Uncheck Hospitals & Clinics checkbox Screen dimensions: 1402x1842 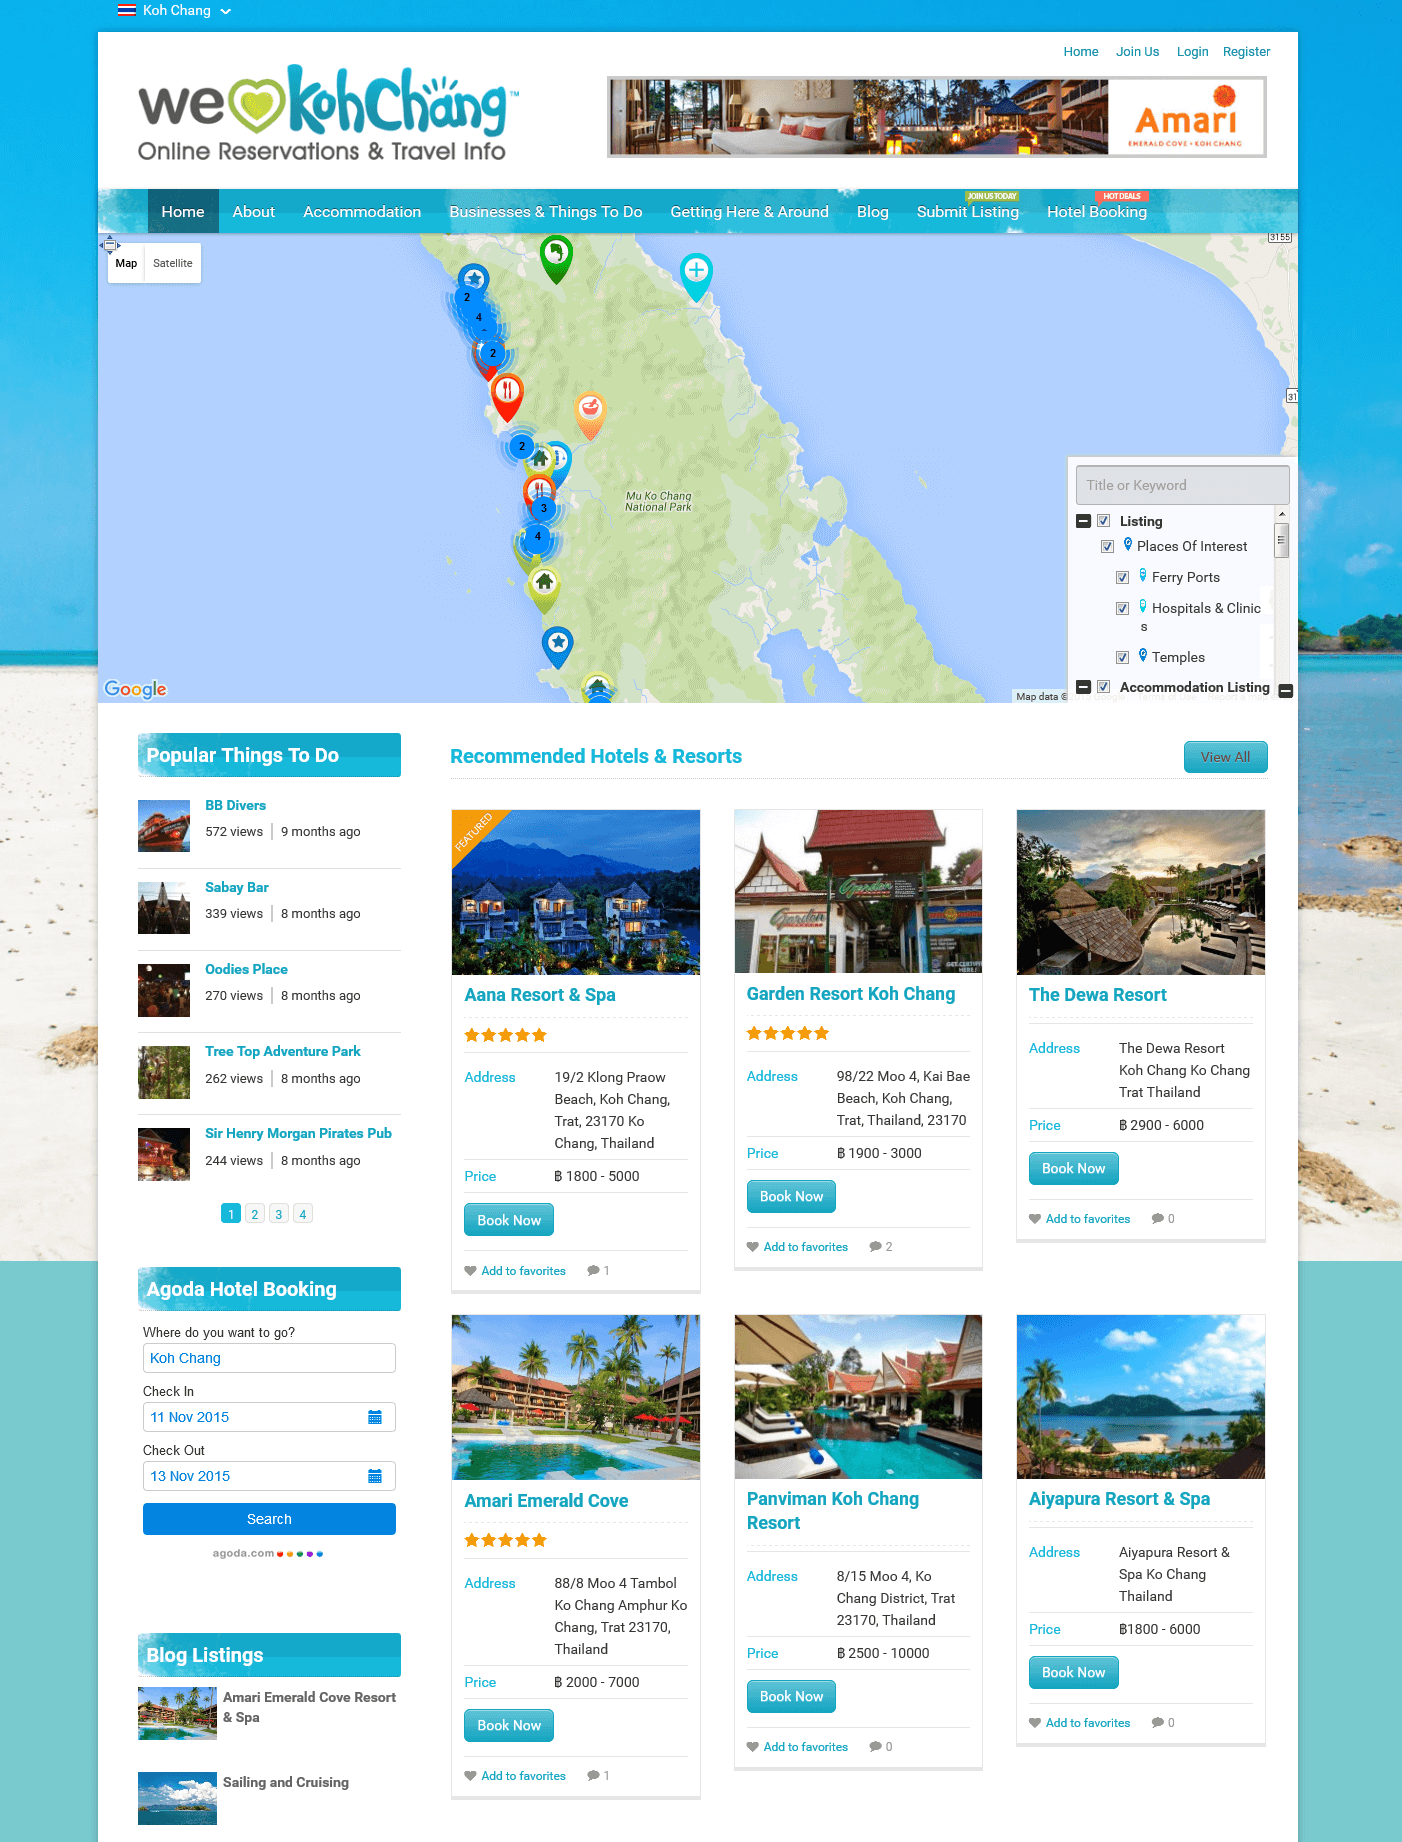click(x=1122, y=609)
